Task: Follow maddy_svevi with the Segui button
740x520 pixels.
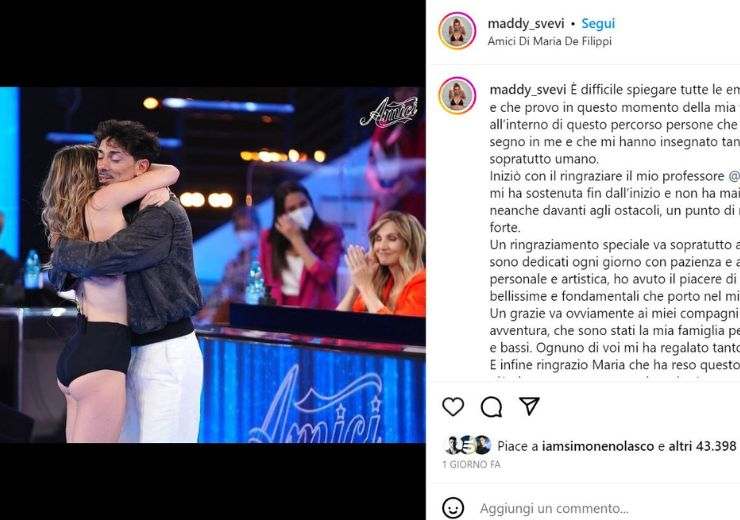Action: tap(598, 24)
